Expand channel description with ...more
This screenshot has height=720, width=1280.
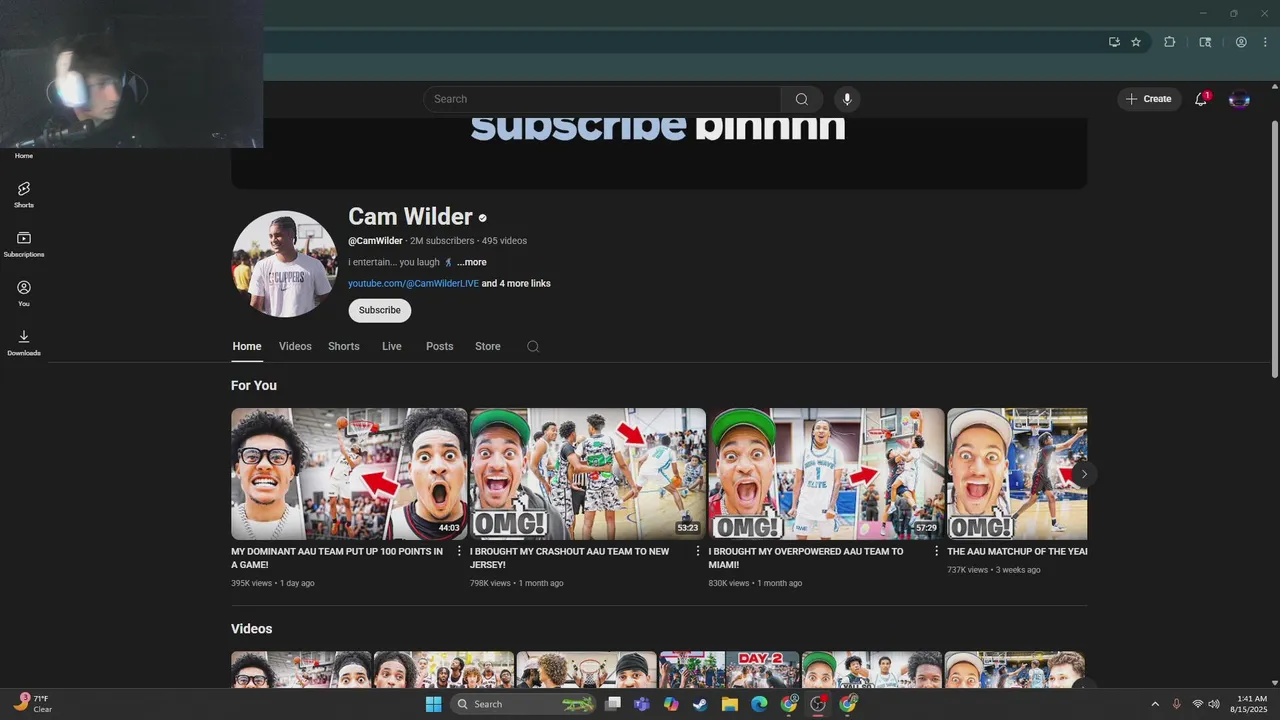(x=472, y=262)
